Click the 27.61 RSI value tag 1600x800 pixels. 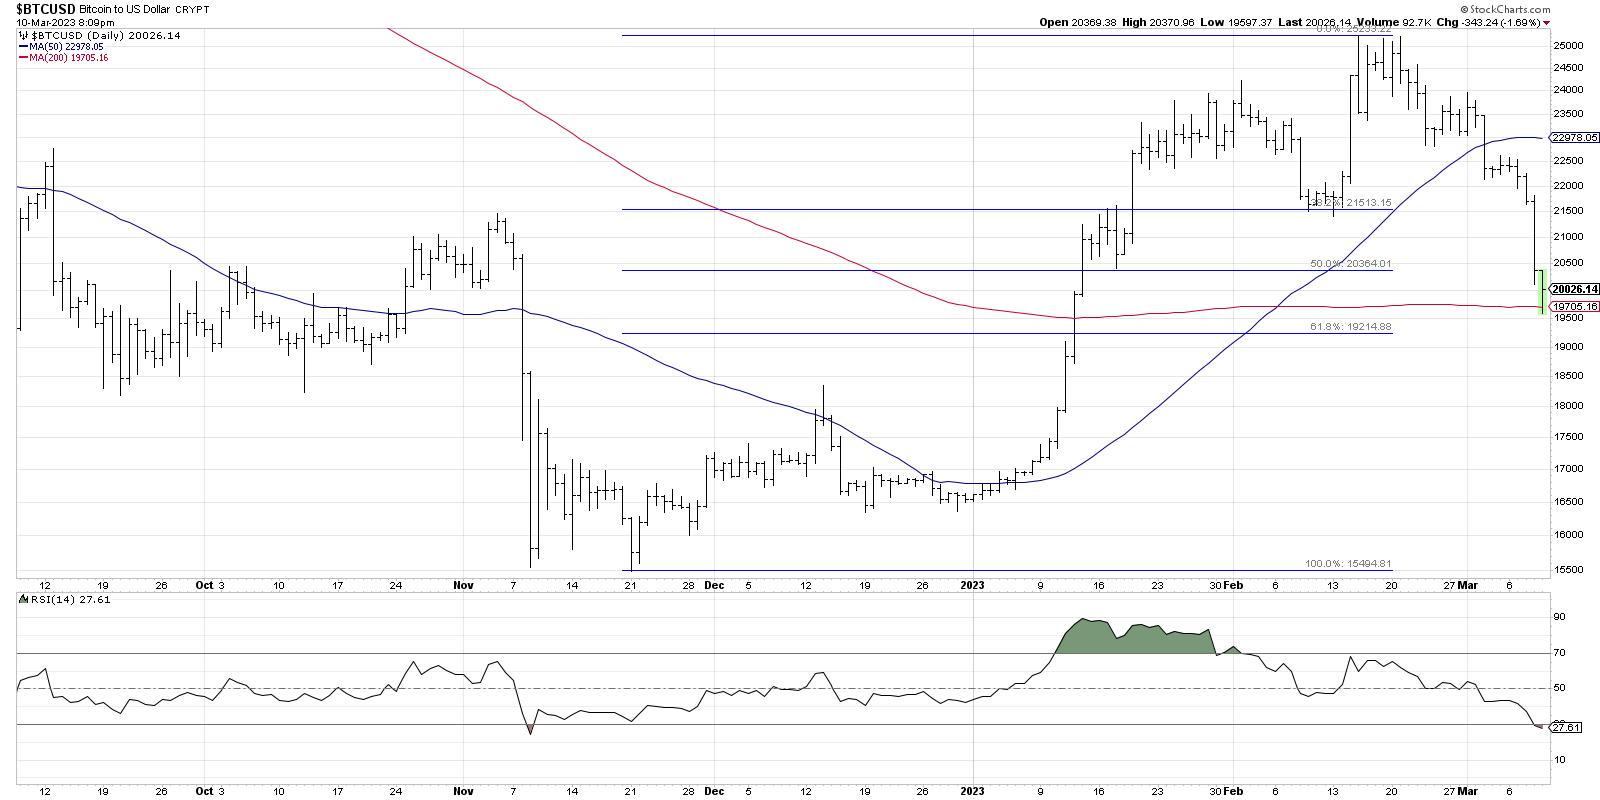click(1565, 728)
